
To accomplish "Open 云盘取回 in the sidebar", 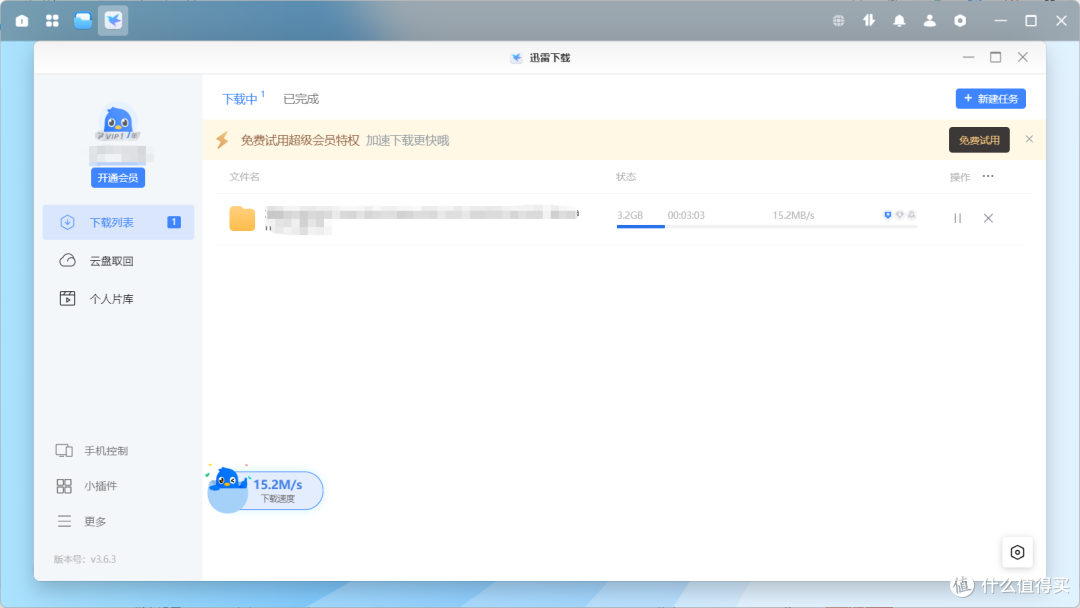I will 118,261.
